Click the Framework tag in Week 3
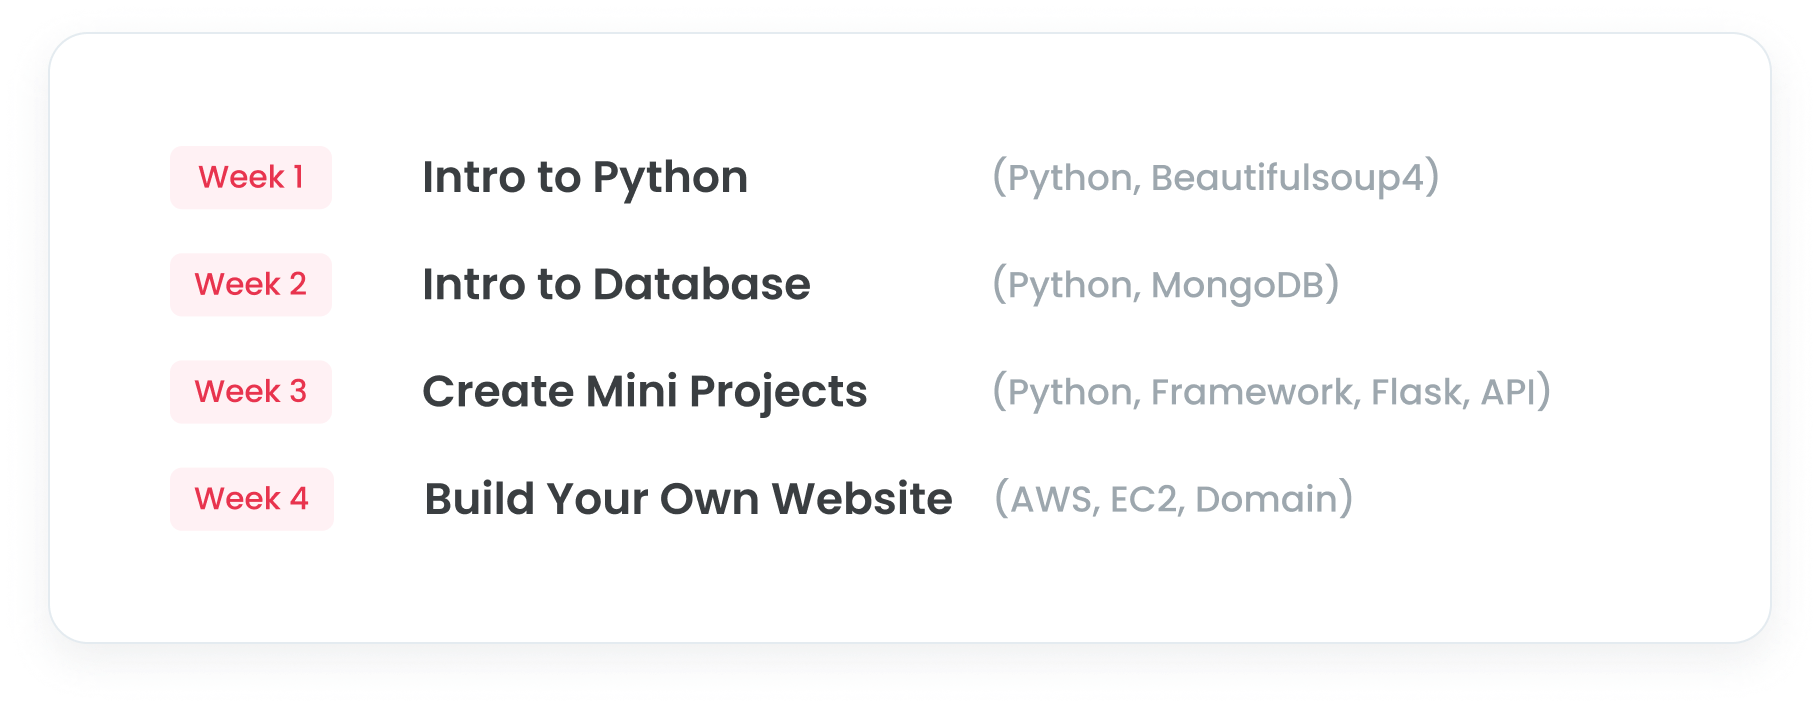The image size is (1820, 708). pyautogui.click(x=1254, y=392)
